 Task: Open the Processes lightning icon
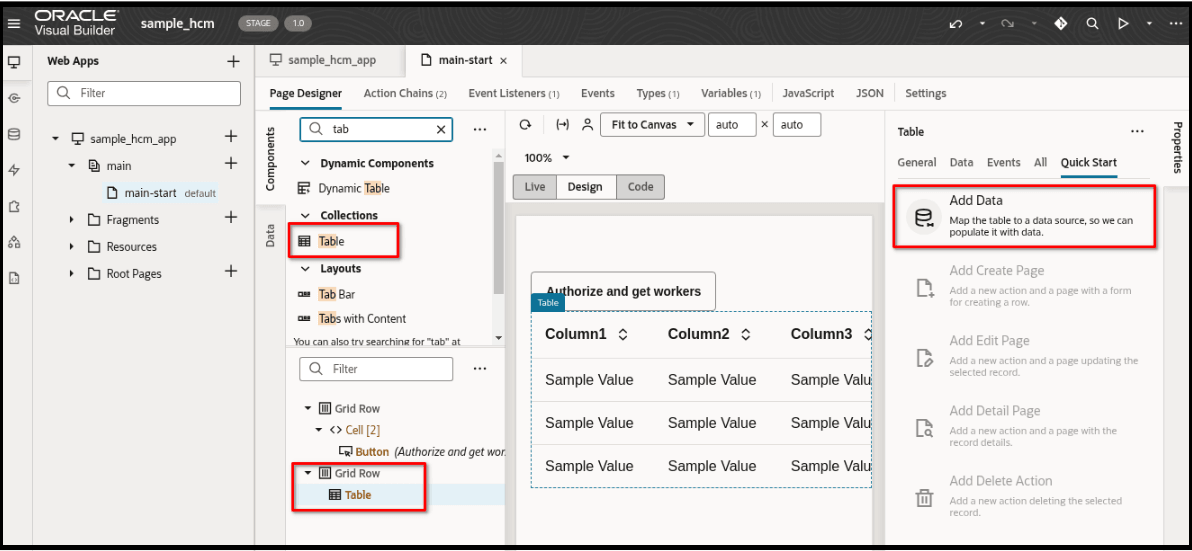coord(14,170)
